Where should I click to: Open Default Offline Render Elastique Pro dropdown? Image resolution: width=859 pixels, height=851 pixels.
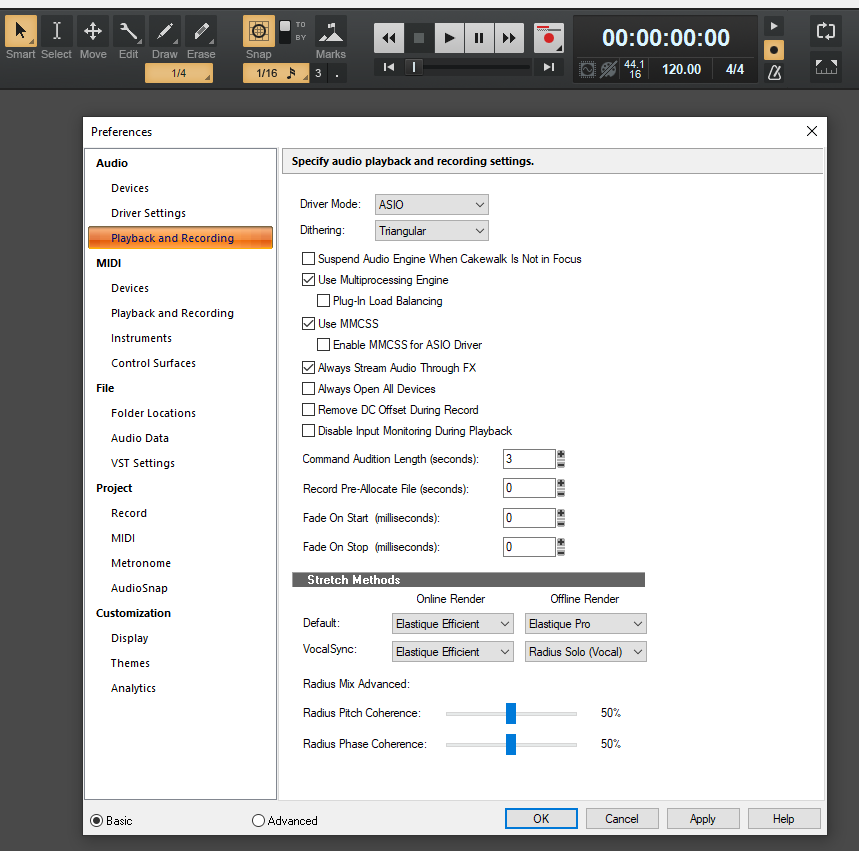[x=586, y=624]
